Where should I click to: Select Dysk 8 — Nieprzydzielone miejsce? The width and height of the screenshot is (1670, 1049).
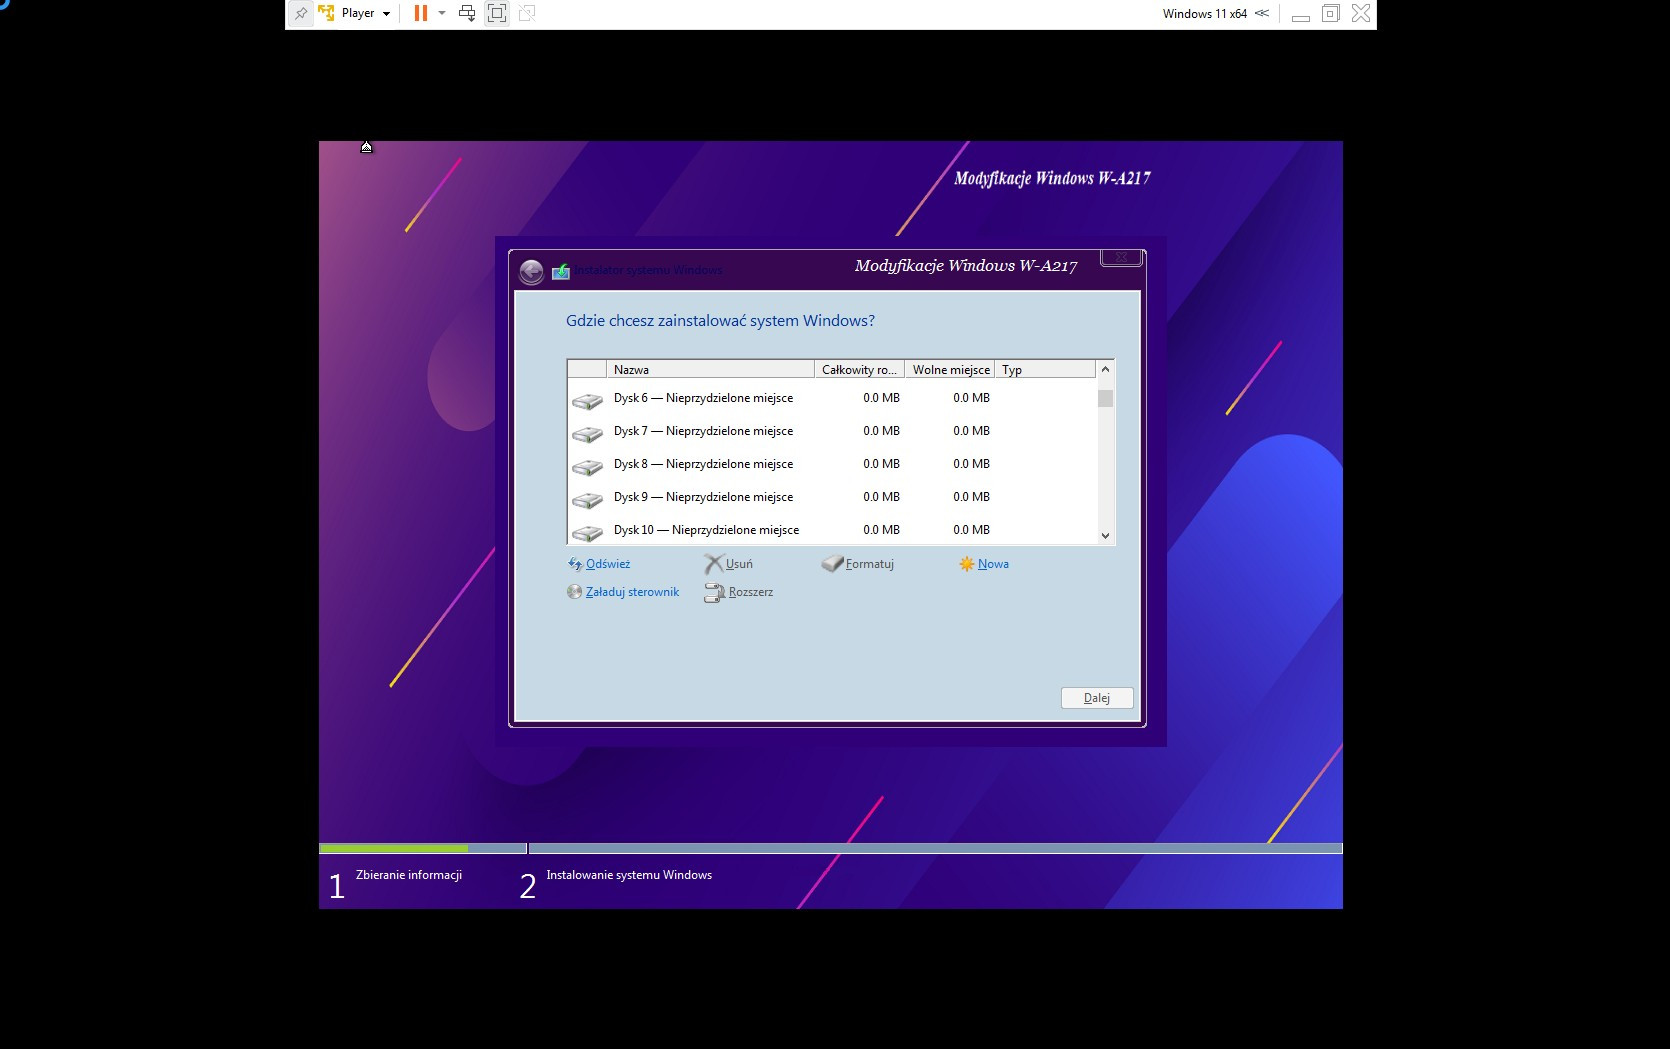point(831,464)
